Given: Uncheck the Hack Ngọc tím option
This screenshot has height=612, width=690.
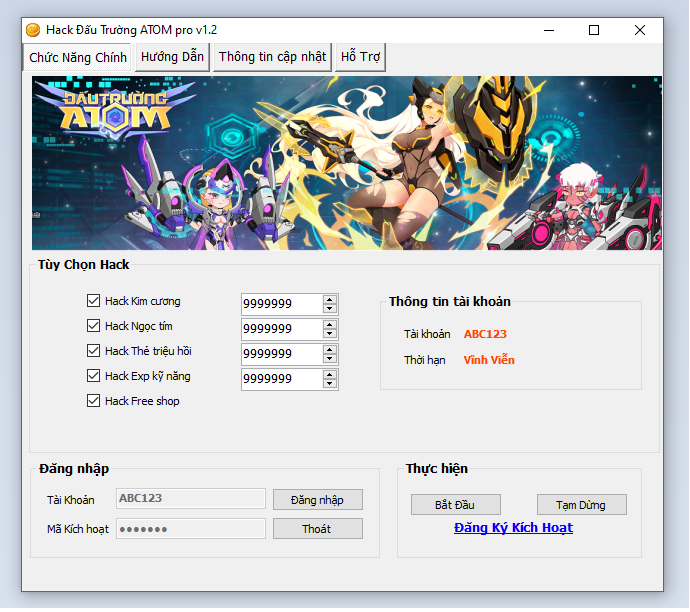Looking at the screenshot, I should click(94, 326).
